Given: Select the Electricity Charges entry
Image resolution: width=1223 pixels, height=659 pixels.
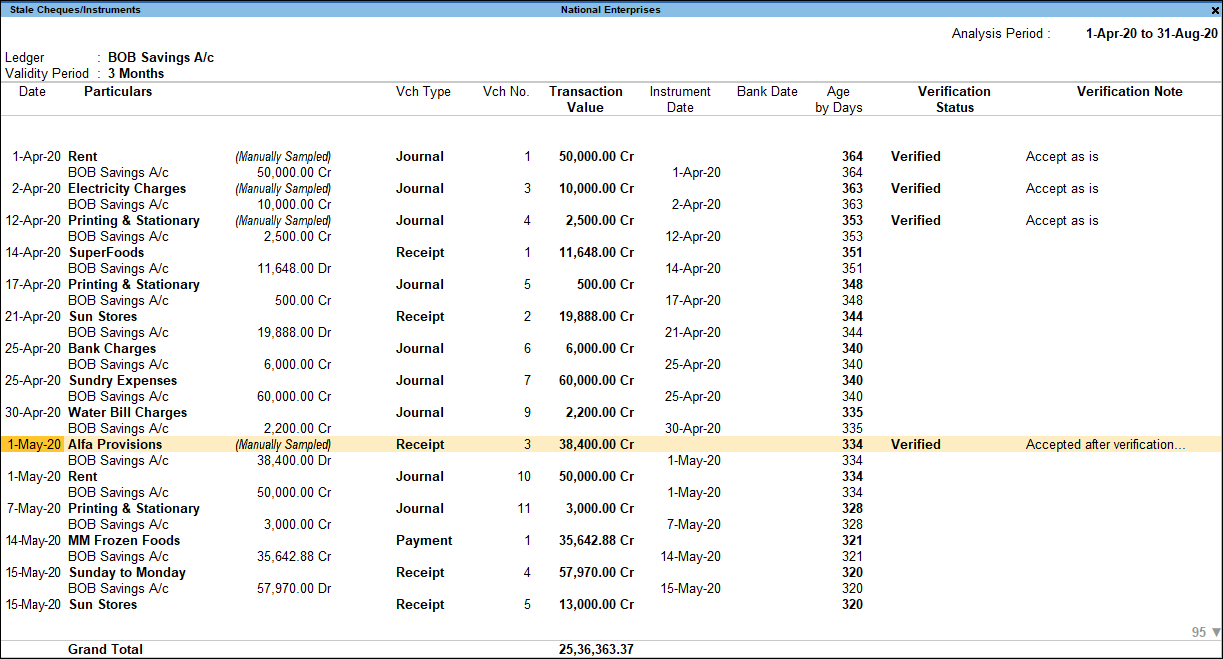Looking at the screenshot, I should coord(611,189).
